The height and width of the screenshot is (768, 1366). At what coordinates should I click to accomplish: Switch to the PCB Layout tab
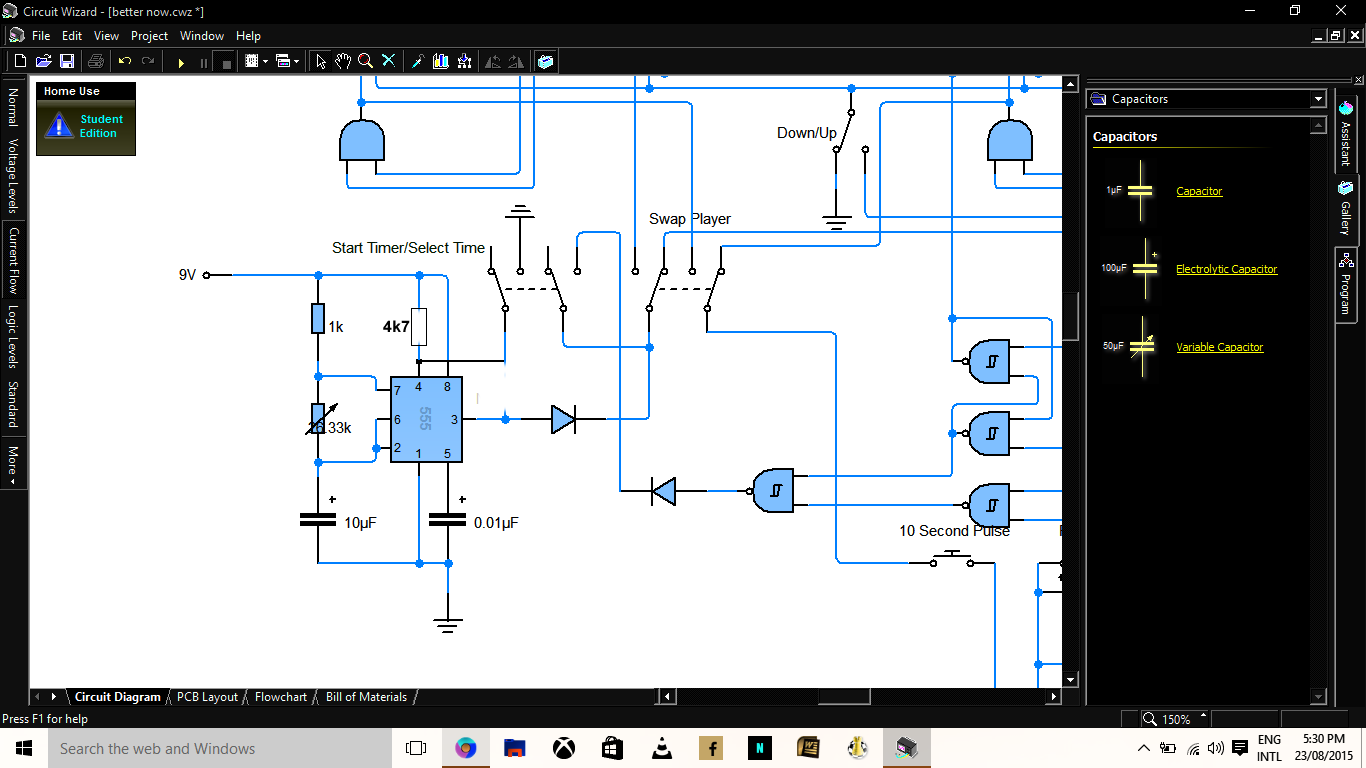pyautogui.click(x=207, y=697)
